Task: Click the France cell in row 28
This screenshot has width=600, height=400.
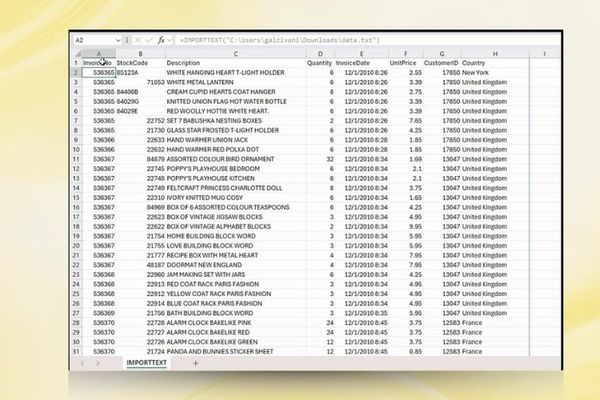Action: coord(495,323)
